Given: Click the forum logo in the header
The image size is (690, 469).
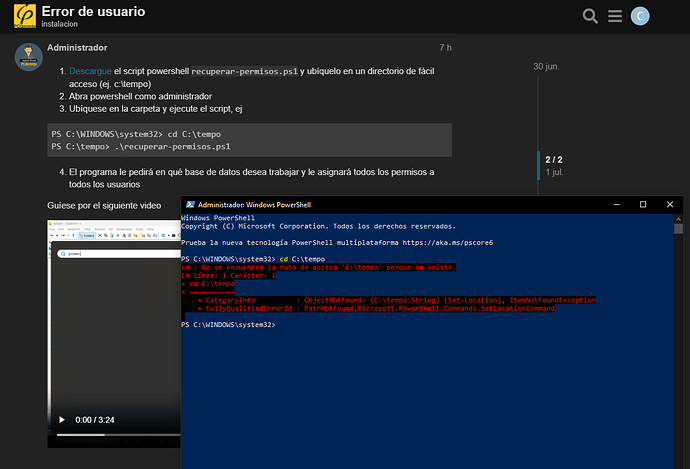Looking at the screenshot, I should [x=25, y=16].
